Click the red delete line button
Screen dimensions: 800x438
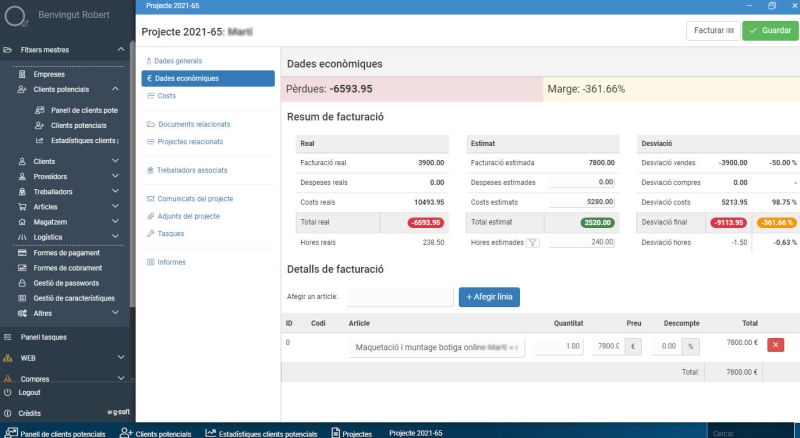[775, 345]
